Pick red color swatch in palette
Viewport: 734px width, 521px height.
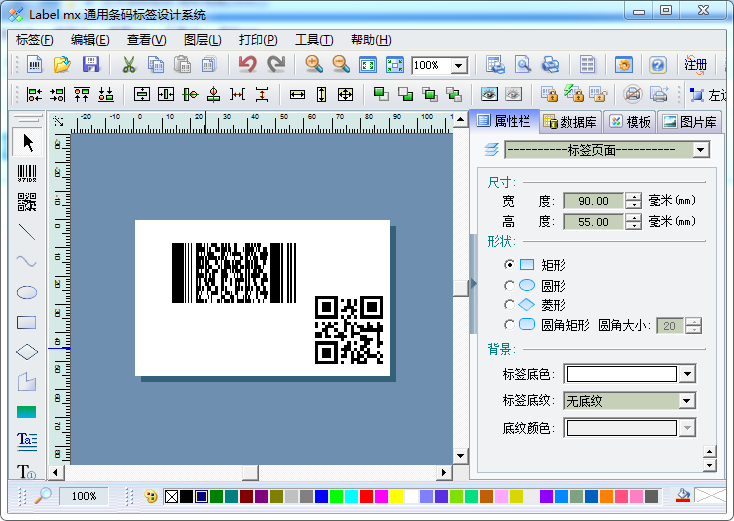366,496
